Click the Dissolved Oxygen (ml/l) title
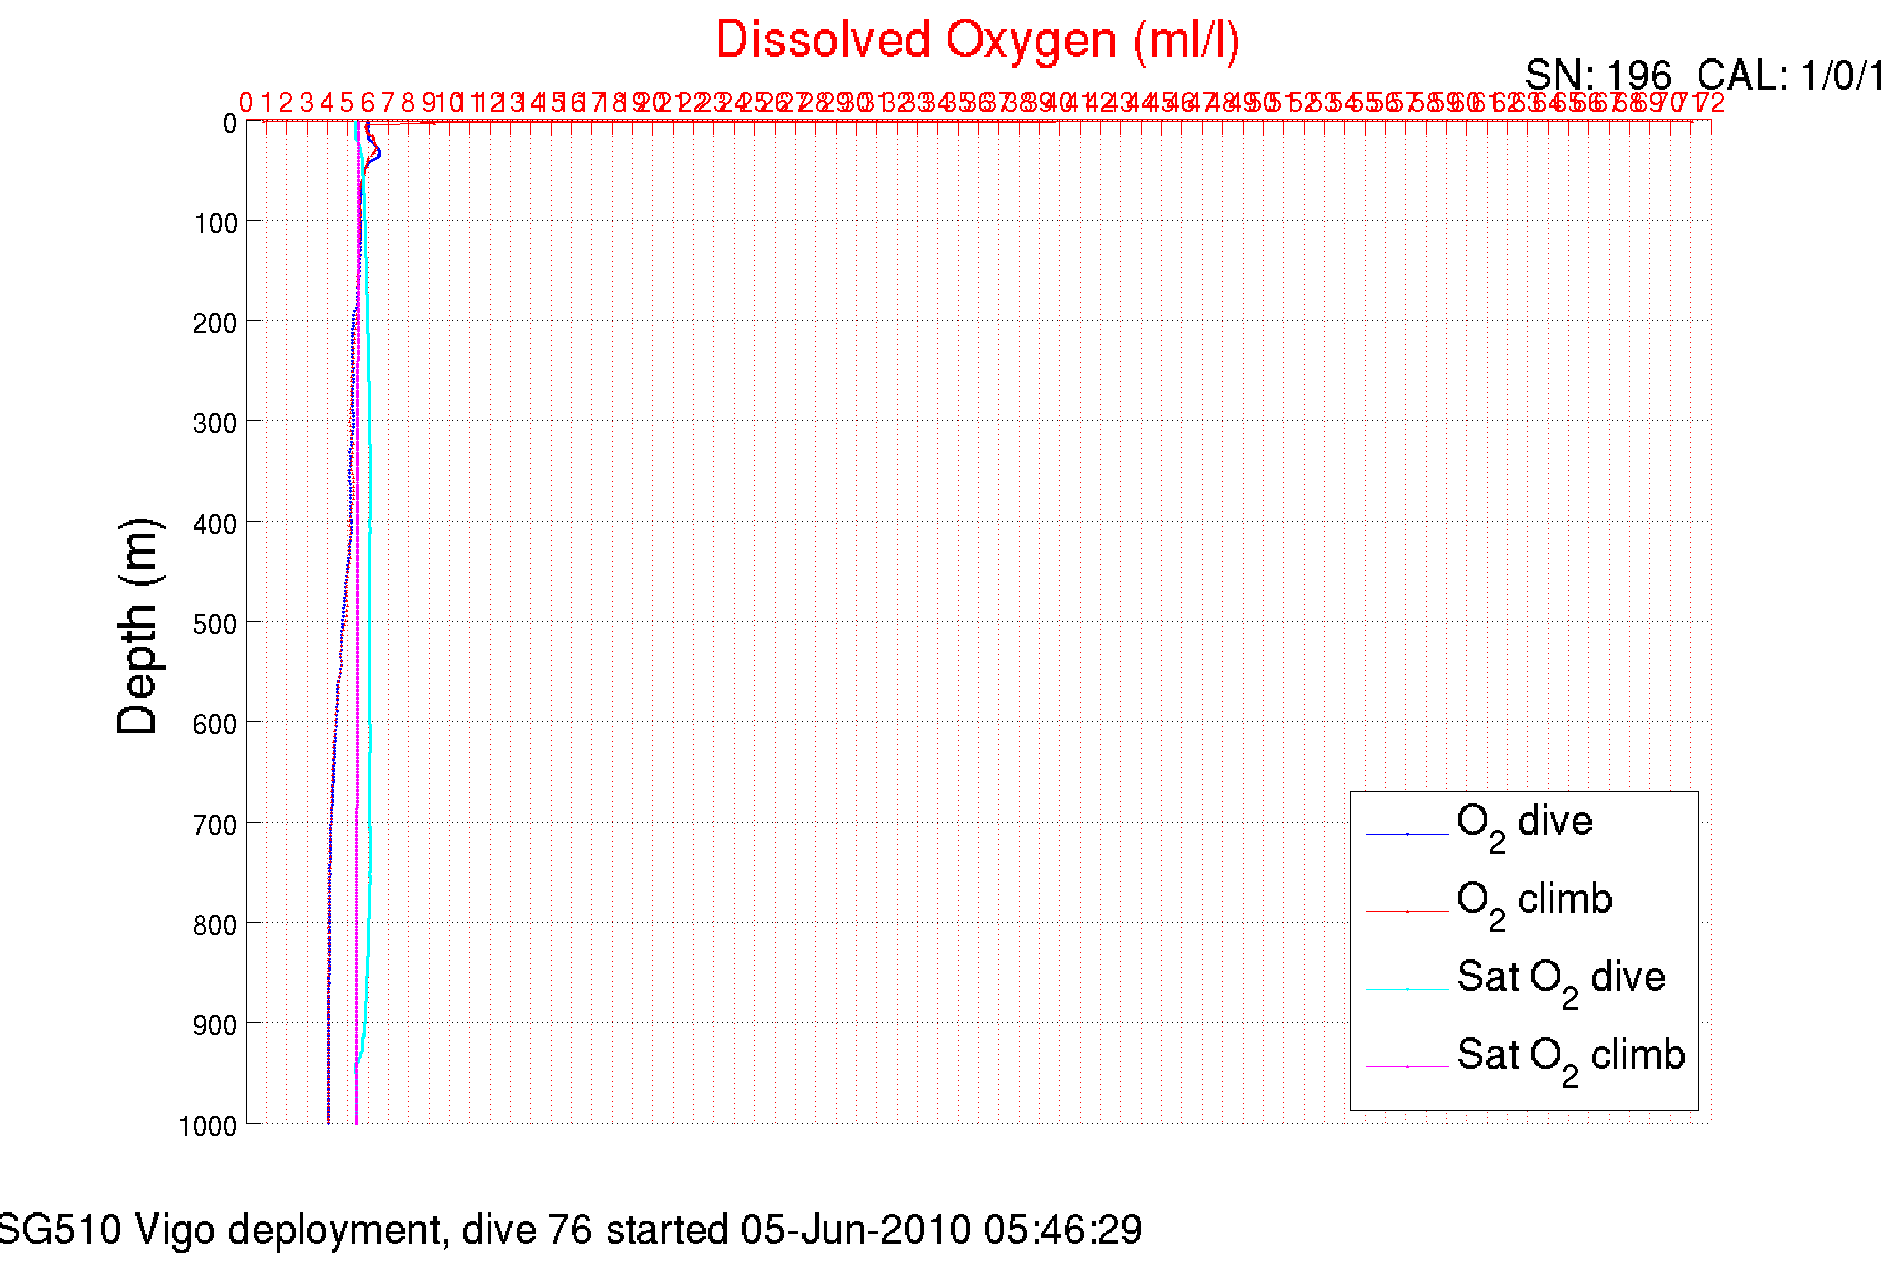The height and width of the screenshot is (1262, 1891). coord(977,41)
